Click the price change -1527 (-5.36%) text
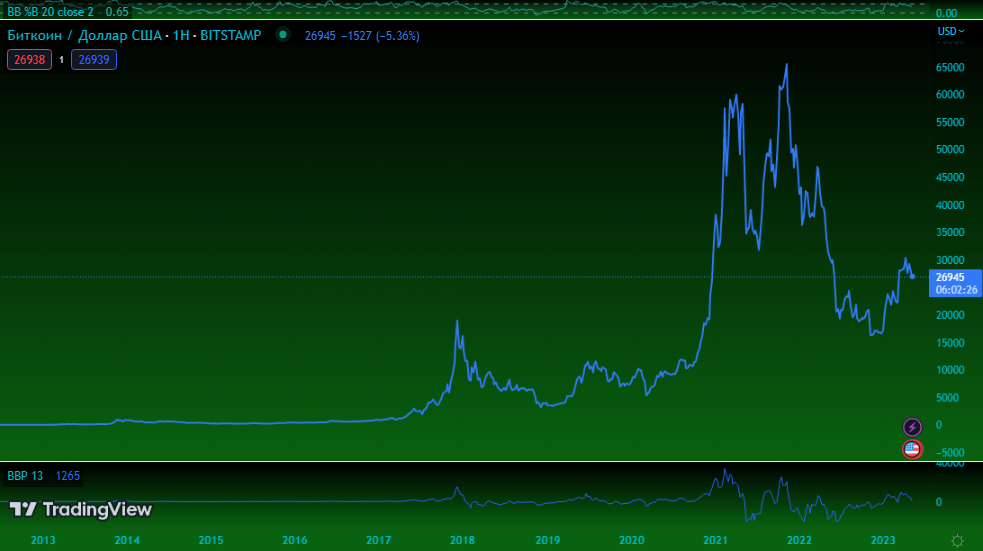Image resolution: width=983 pixels, height=551 pixels. click(x=380, y=36)
